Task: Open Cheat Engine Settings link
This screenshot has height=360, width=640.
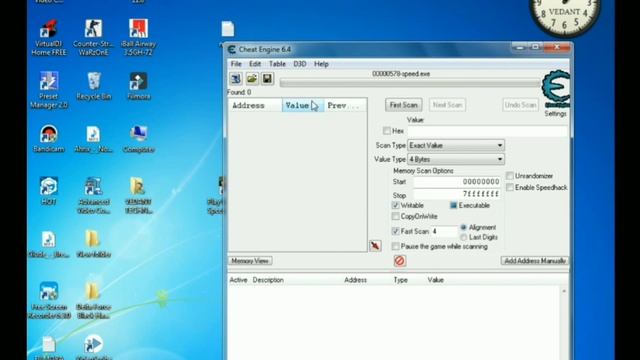Action: coord(555,114)
